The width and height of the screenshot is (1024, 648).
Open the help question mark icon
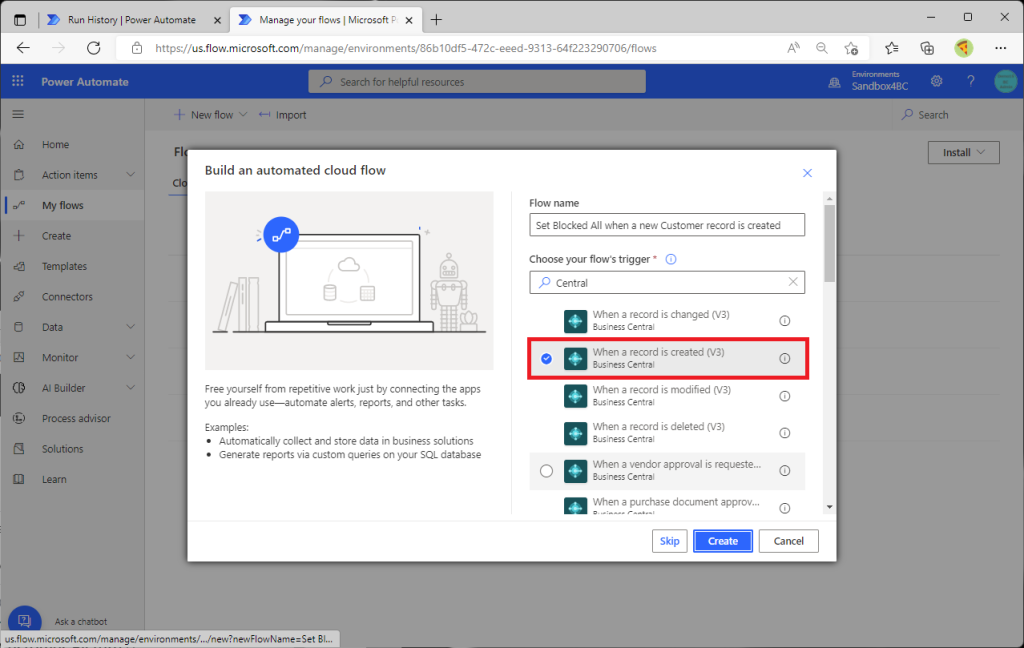[970, 81]
